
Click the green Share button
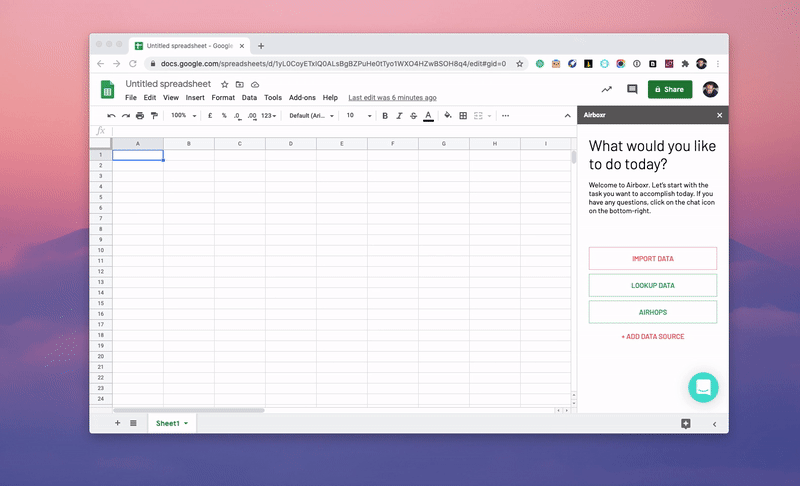(x=670, y=89)
